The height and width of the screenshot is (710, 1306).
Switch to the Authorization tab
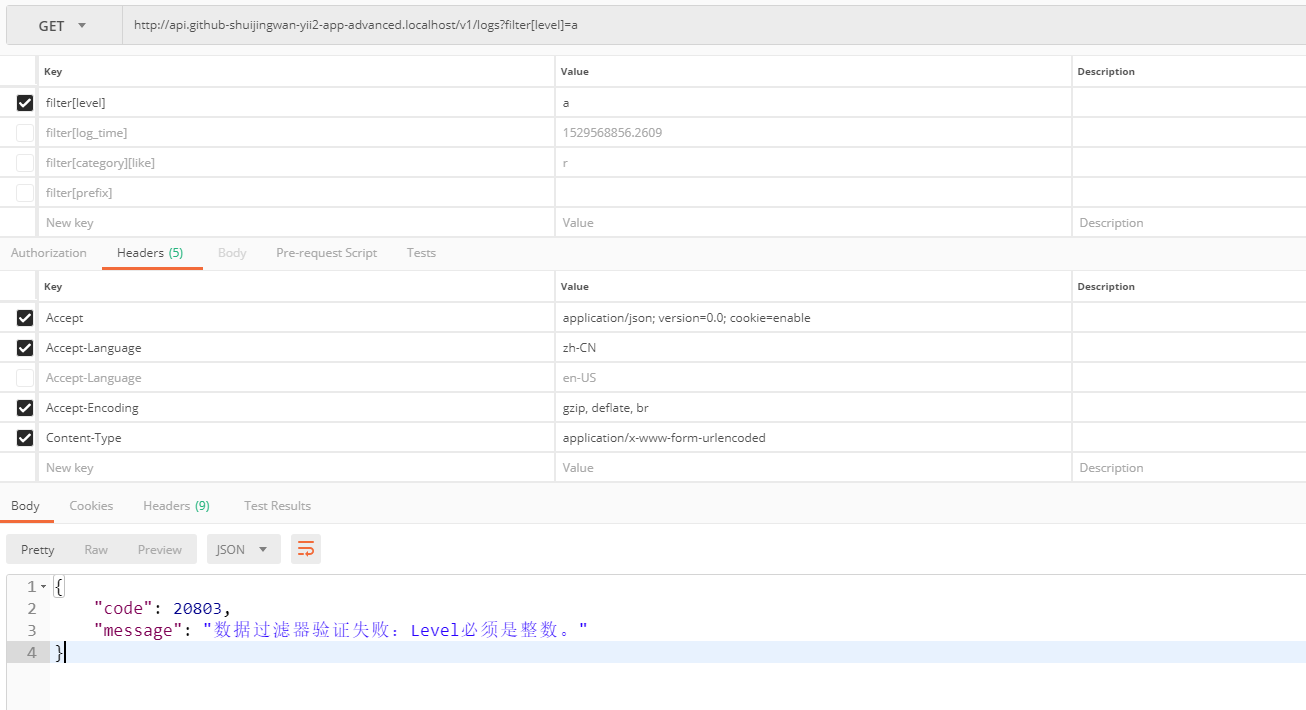(x=49, y=253)
